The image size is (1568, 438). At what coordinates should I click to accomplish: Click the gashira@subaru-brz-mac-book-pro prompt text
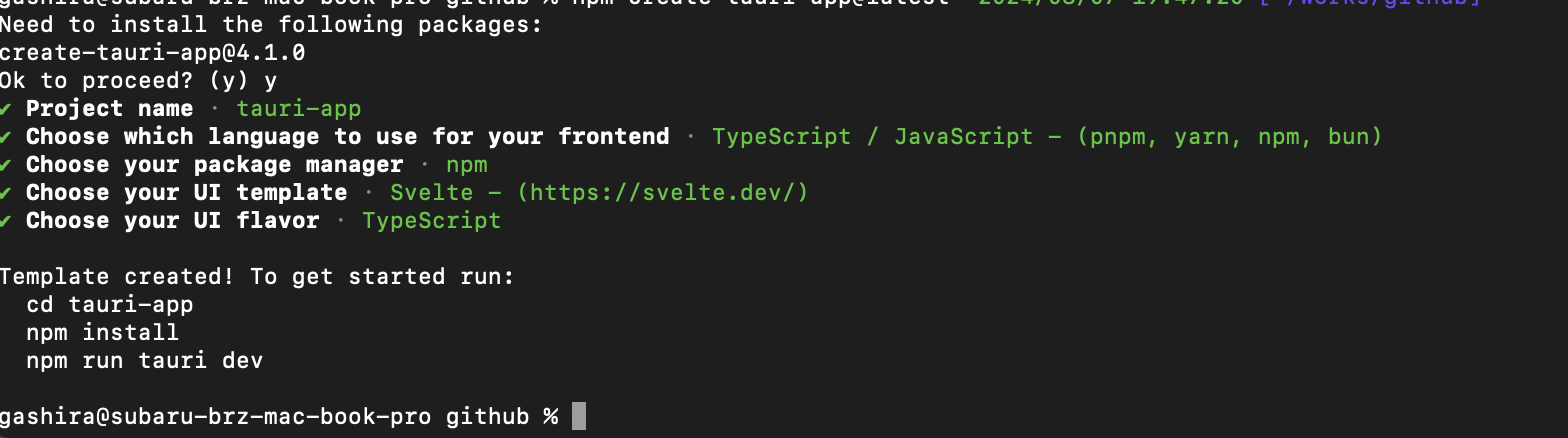(x=216, y=416)
